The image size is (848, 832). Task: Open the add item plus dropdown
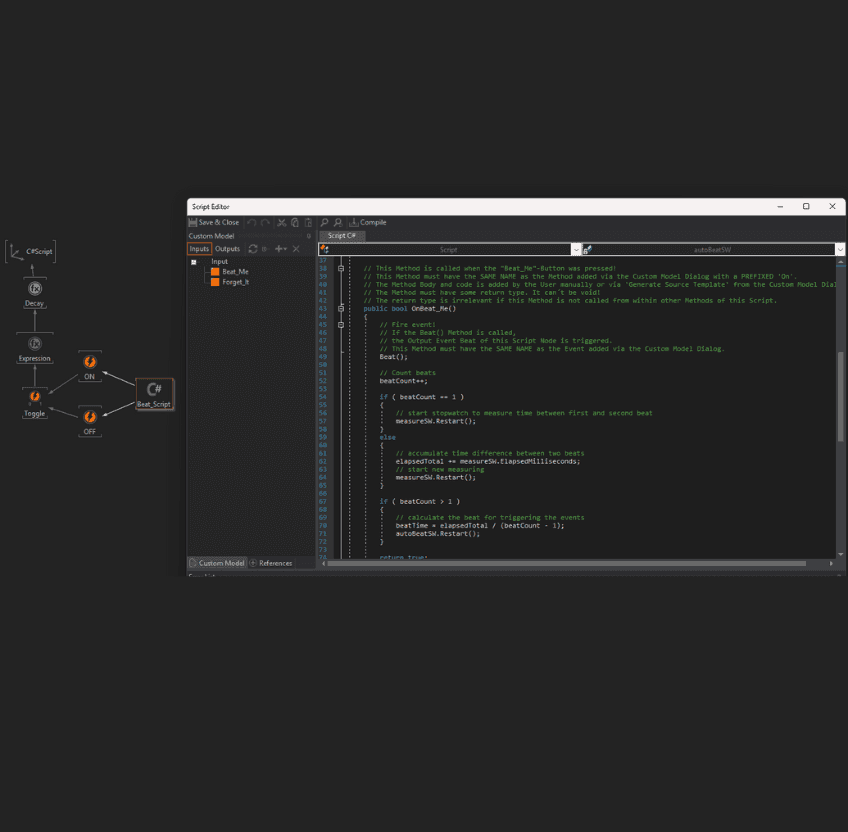point(280,249)
